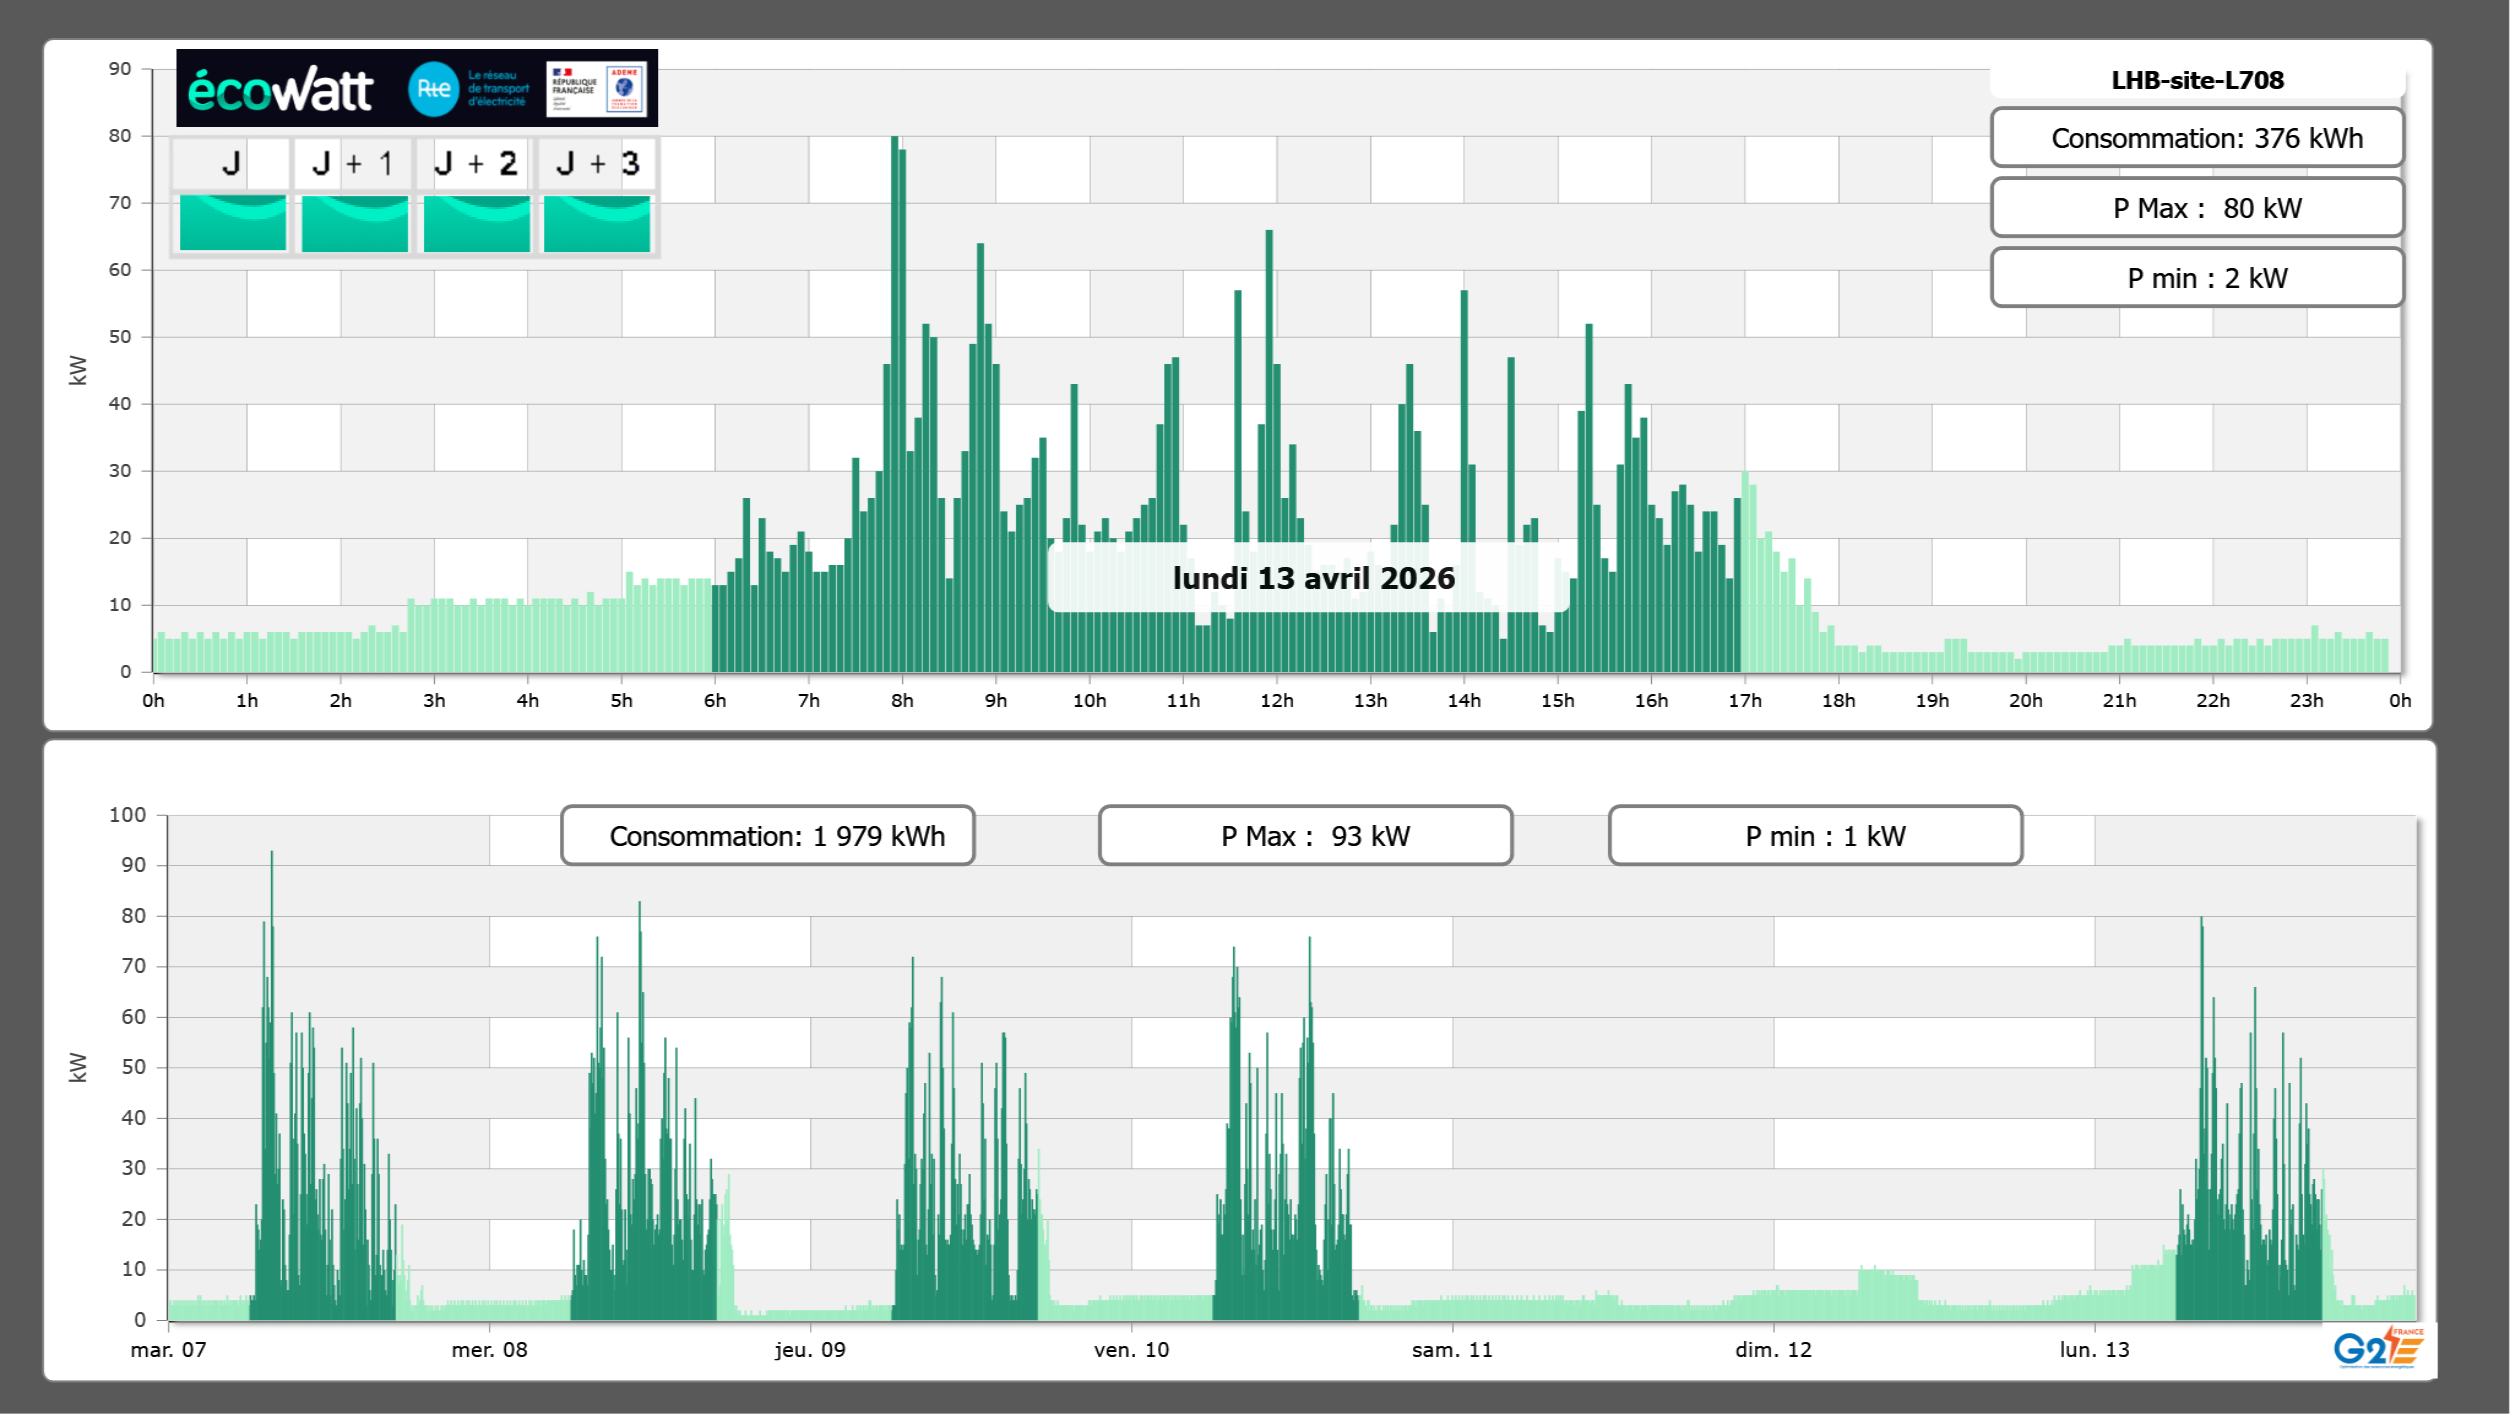Click the LHB-site-L708 site title

click(2197, 80)
